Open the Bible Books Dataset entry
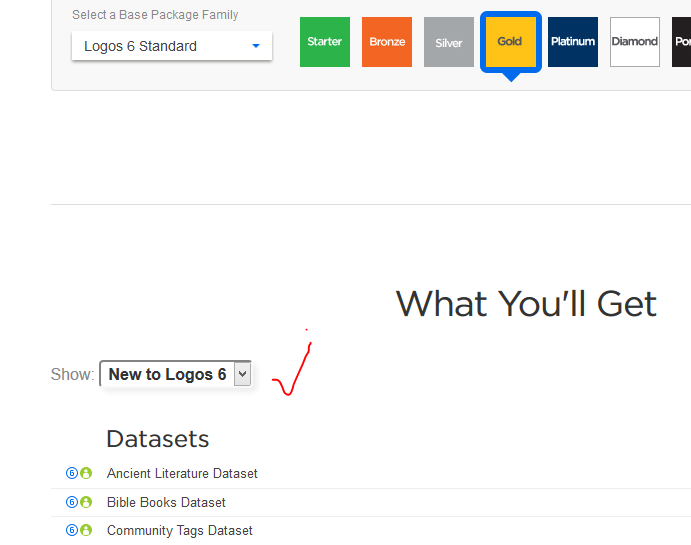 166,502
